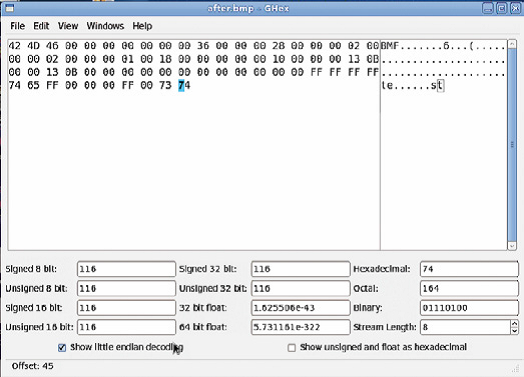
Task: Open the window menu icon in title bar
Action: (10, 8)
